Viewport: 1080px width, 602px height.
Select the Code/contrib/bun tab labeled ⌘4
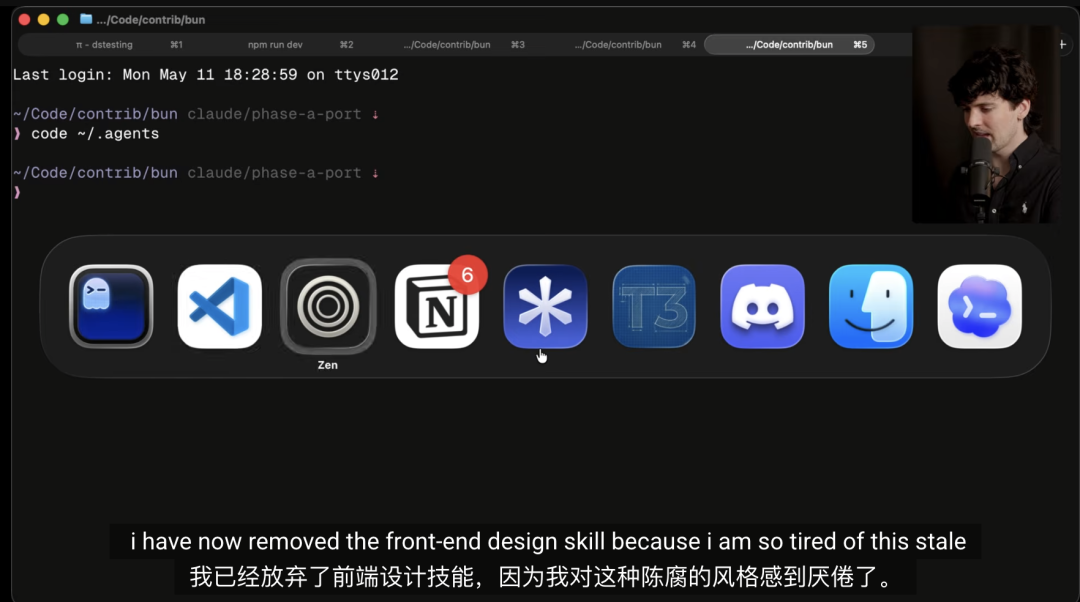click(x=618, y=44)
